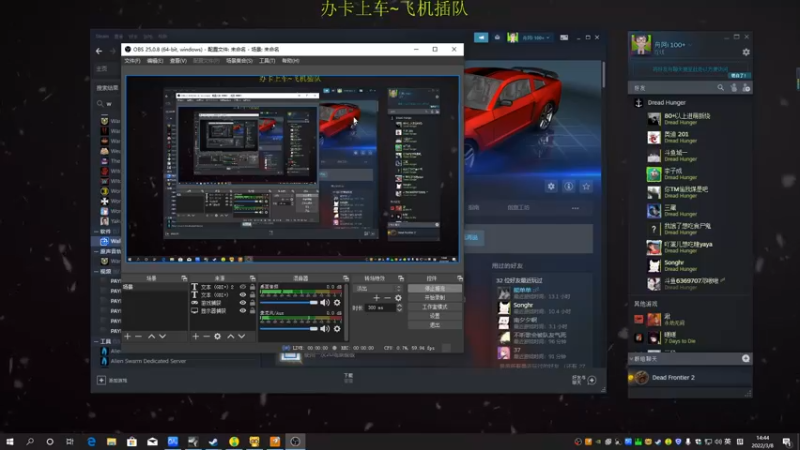Move scene down in OBS scenes panel

point(162,337)
